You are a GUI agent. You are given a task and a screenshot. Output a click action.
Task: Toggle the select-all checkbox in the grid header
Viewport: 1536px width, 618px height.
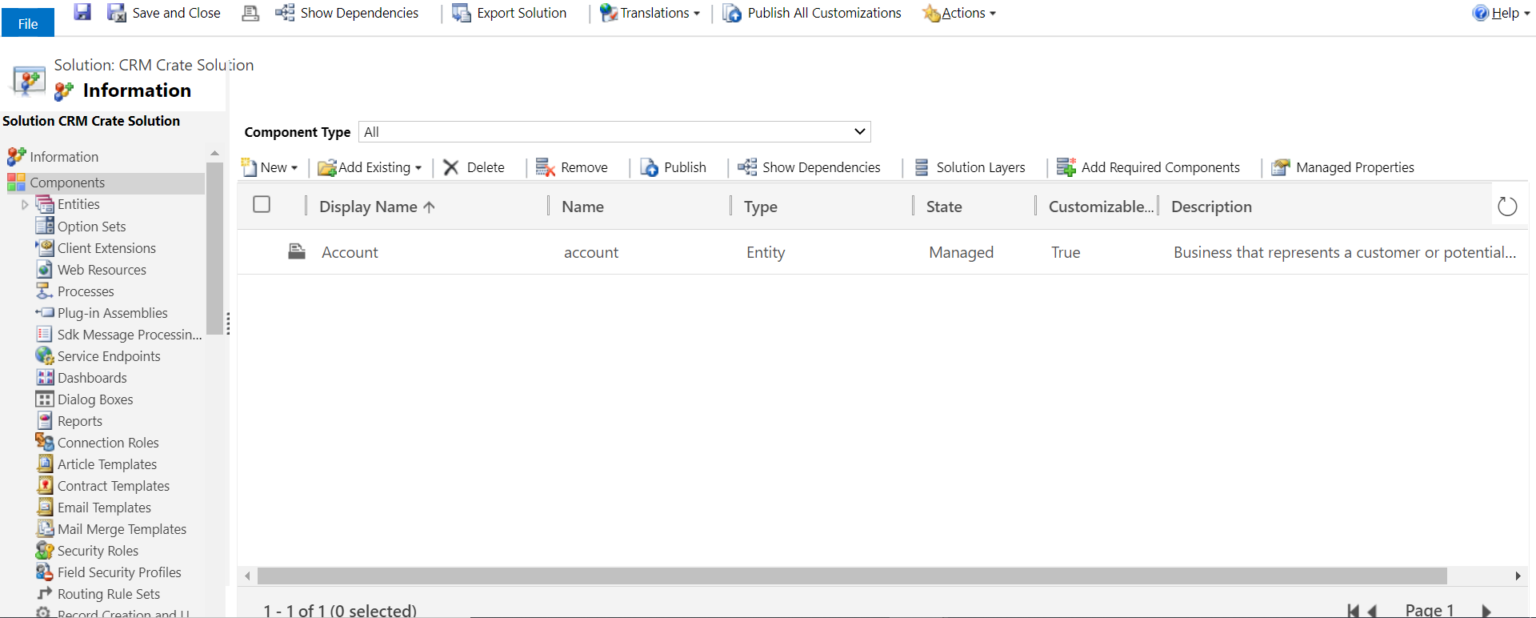click(x=262, y=204)
